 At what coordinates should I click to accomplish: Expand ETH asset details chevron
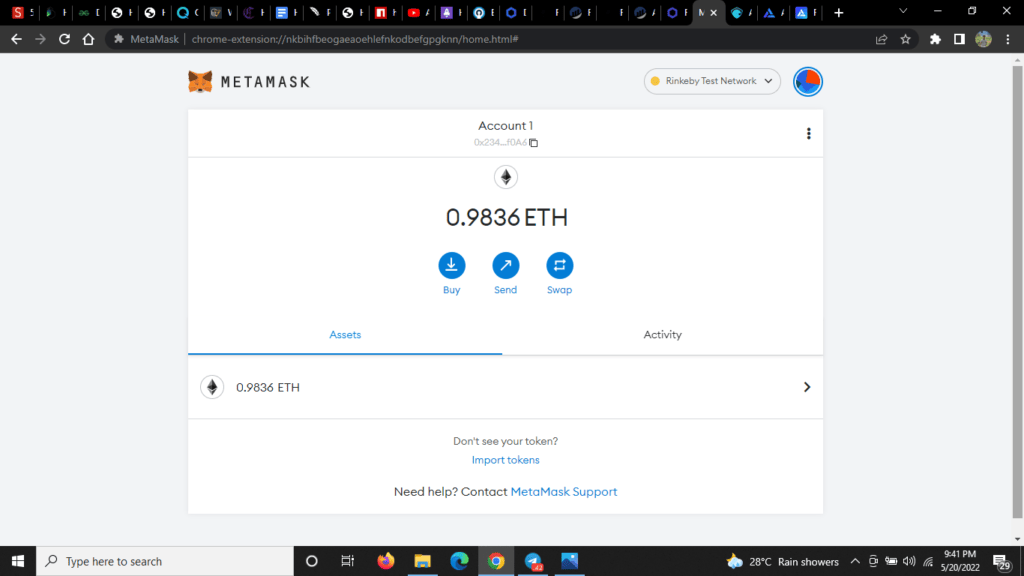[x=807, y=387]
